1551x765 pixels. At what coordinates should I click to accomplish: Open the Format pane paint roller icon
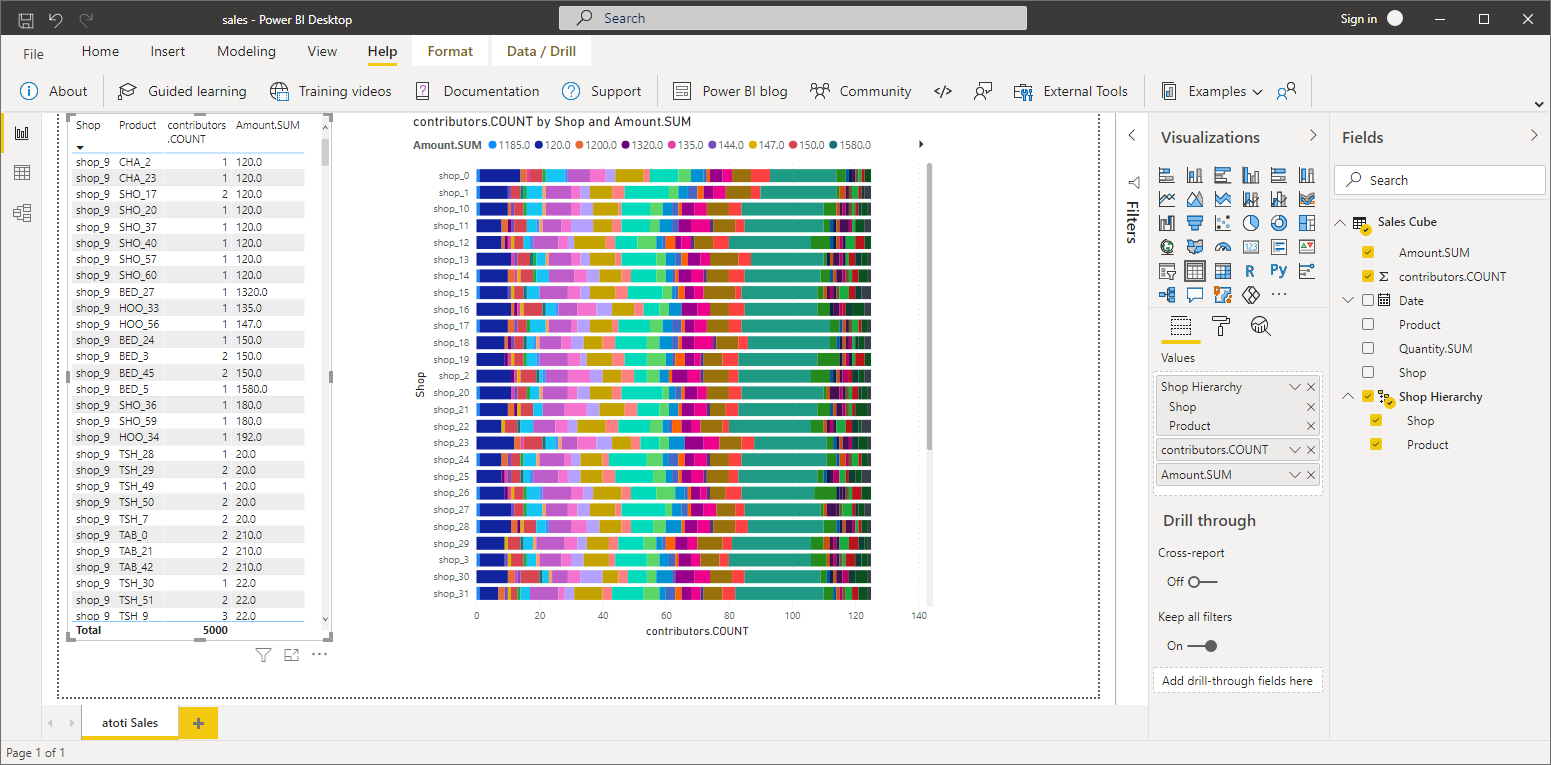click(1220, 326)
